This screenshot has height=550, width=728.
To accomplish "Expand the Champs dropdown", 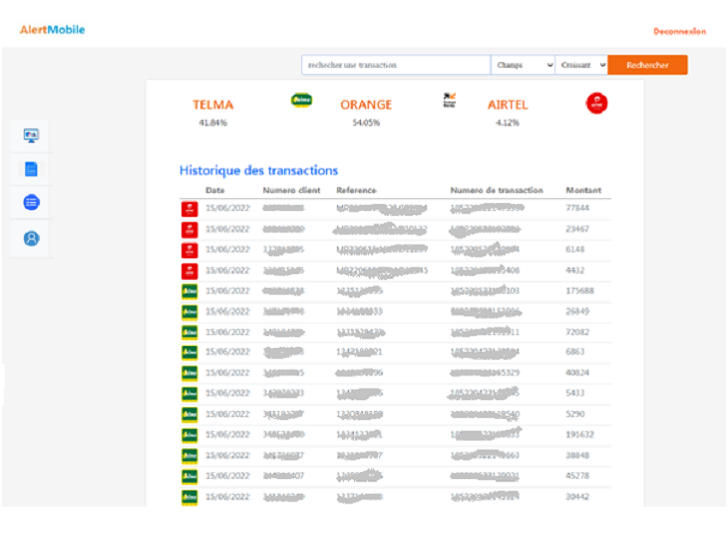I will coord(523,65).
